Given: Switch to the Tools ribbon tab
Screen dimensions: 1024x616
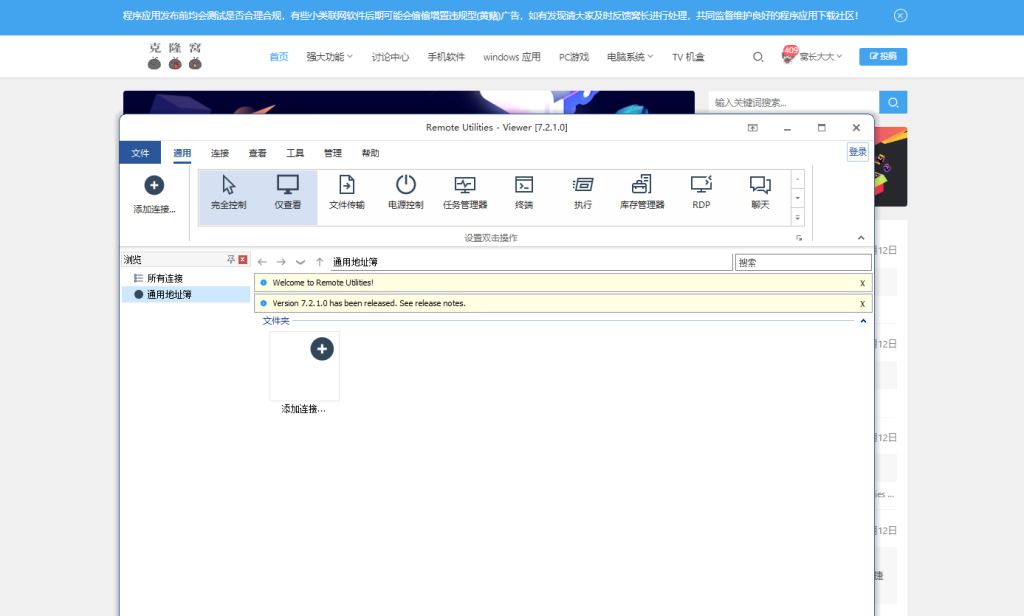Looking at the screenshot, I should click(295, 153).
